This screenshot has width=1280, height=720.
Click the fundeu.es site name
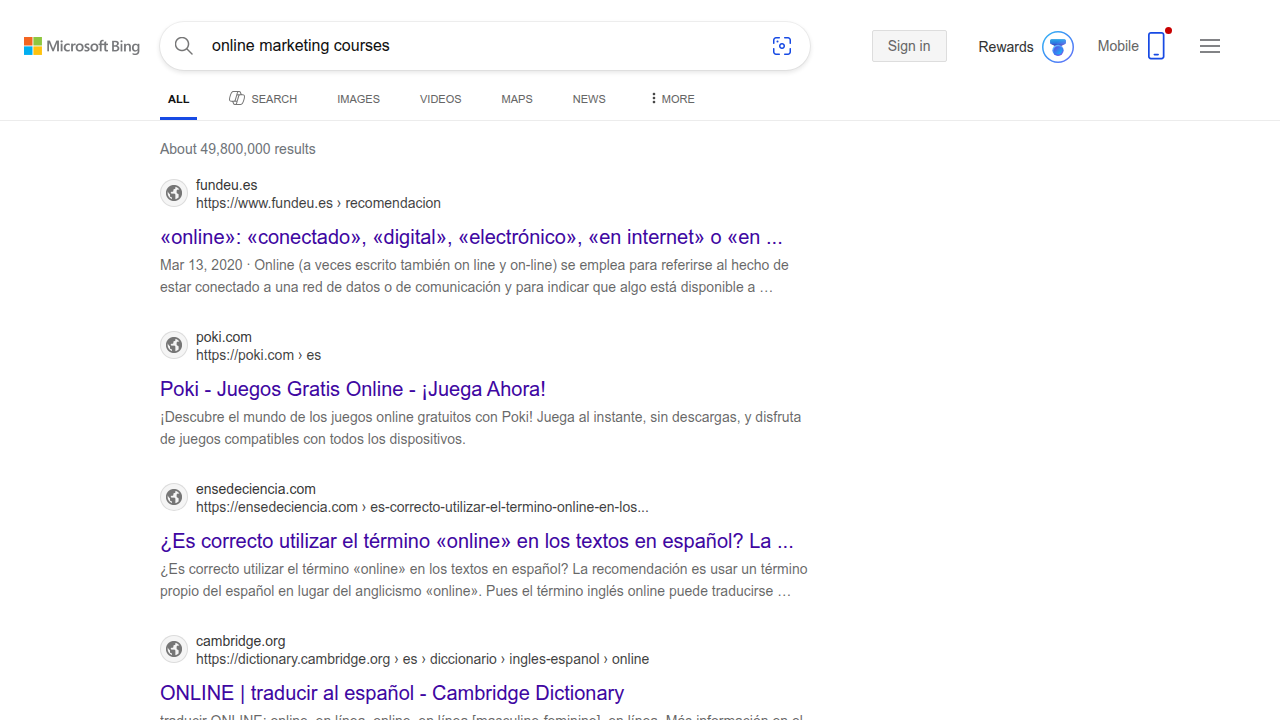pyautogui.click(x=227, y=185)
